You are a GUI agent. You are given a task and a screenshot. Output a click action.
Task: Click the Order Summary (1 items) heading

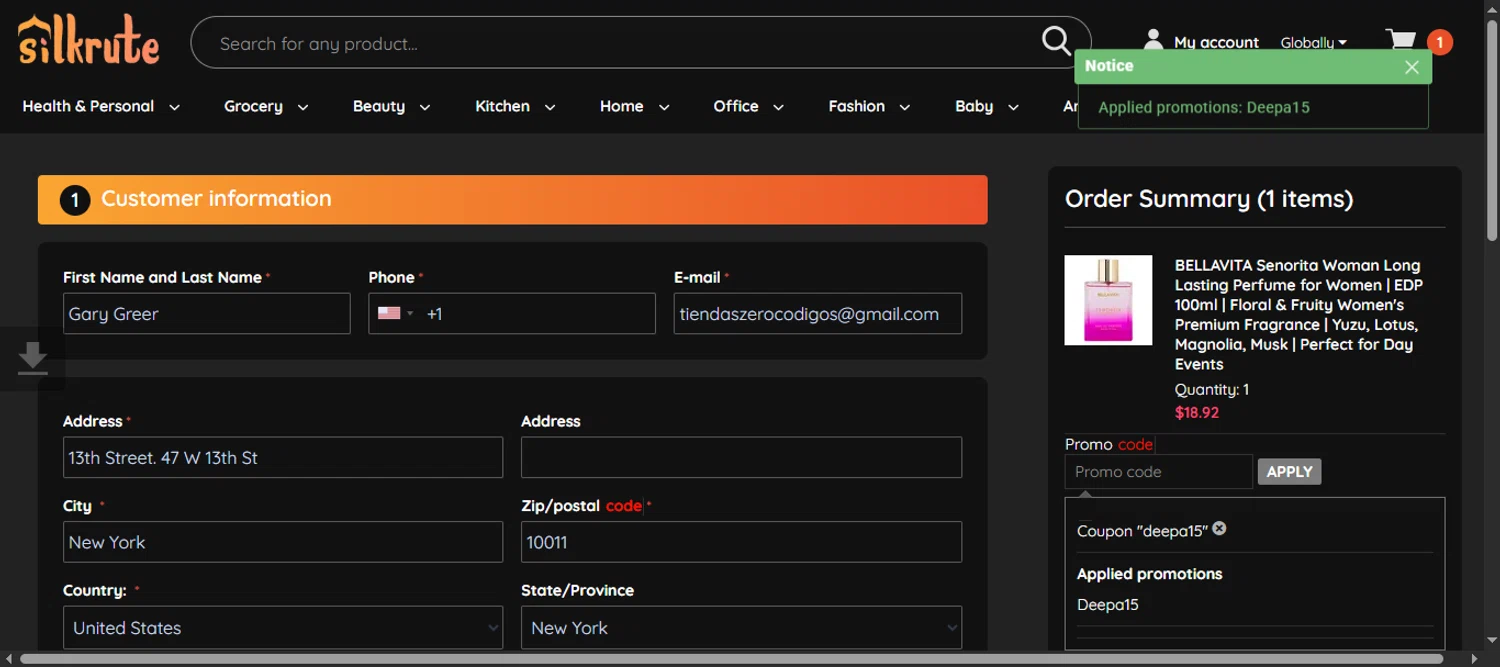coord(1209,198)
